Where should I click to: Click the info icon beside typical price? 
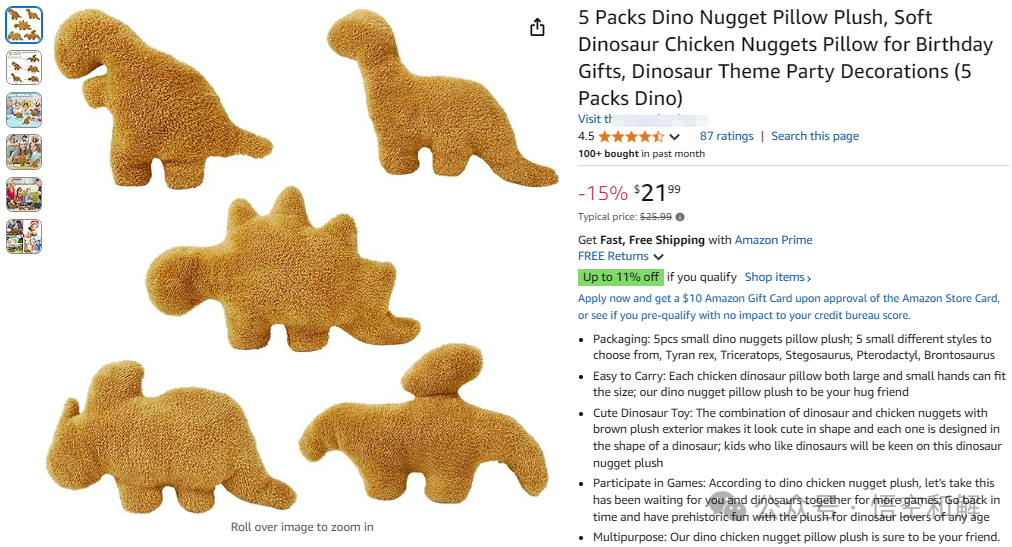coord(680,217)
